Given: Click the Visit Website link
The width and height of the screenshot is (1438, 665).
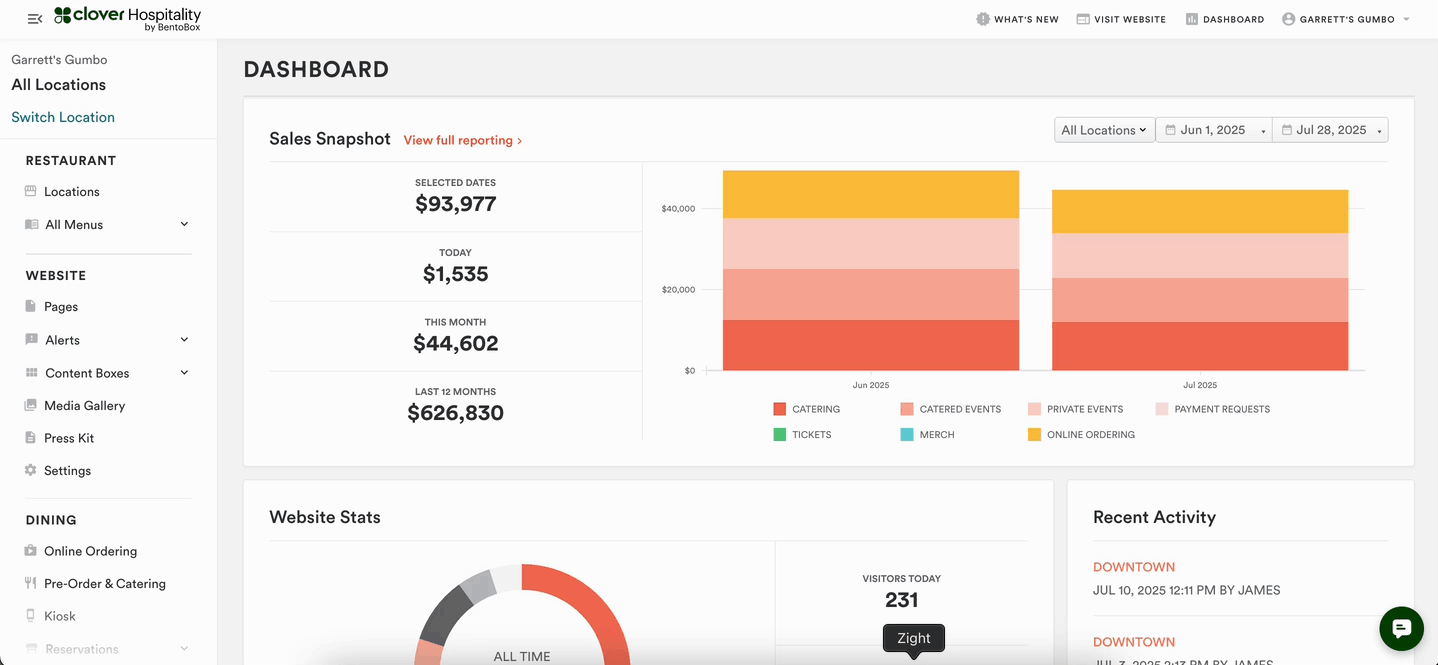Looking at the screenshot, I should click(x=1130, y=19).
